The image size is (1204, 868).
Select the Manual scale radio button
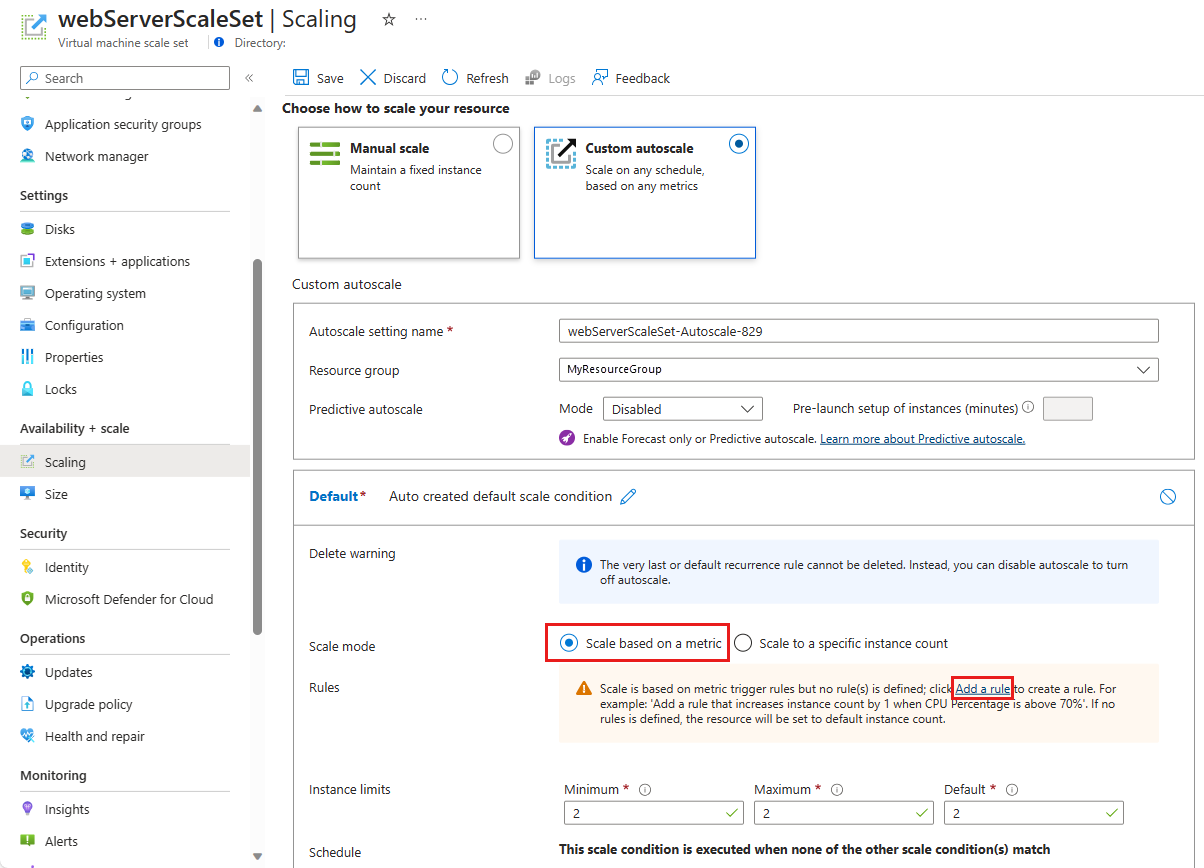(503, 144)
